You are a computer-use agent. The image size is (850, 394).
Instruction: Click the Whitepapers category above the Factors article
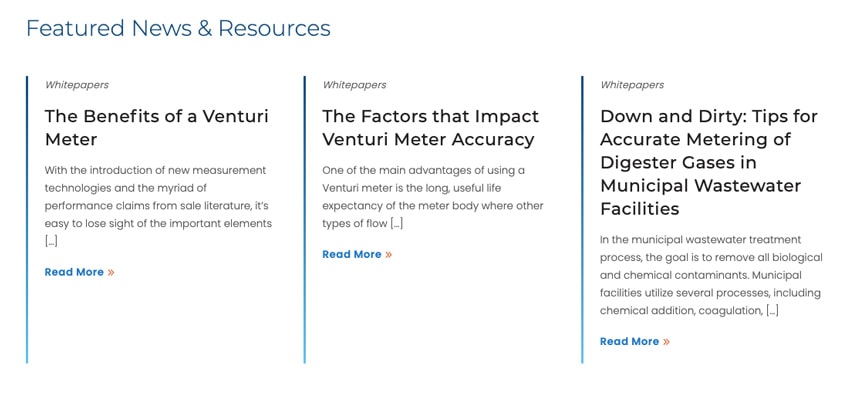click(354, 85)
